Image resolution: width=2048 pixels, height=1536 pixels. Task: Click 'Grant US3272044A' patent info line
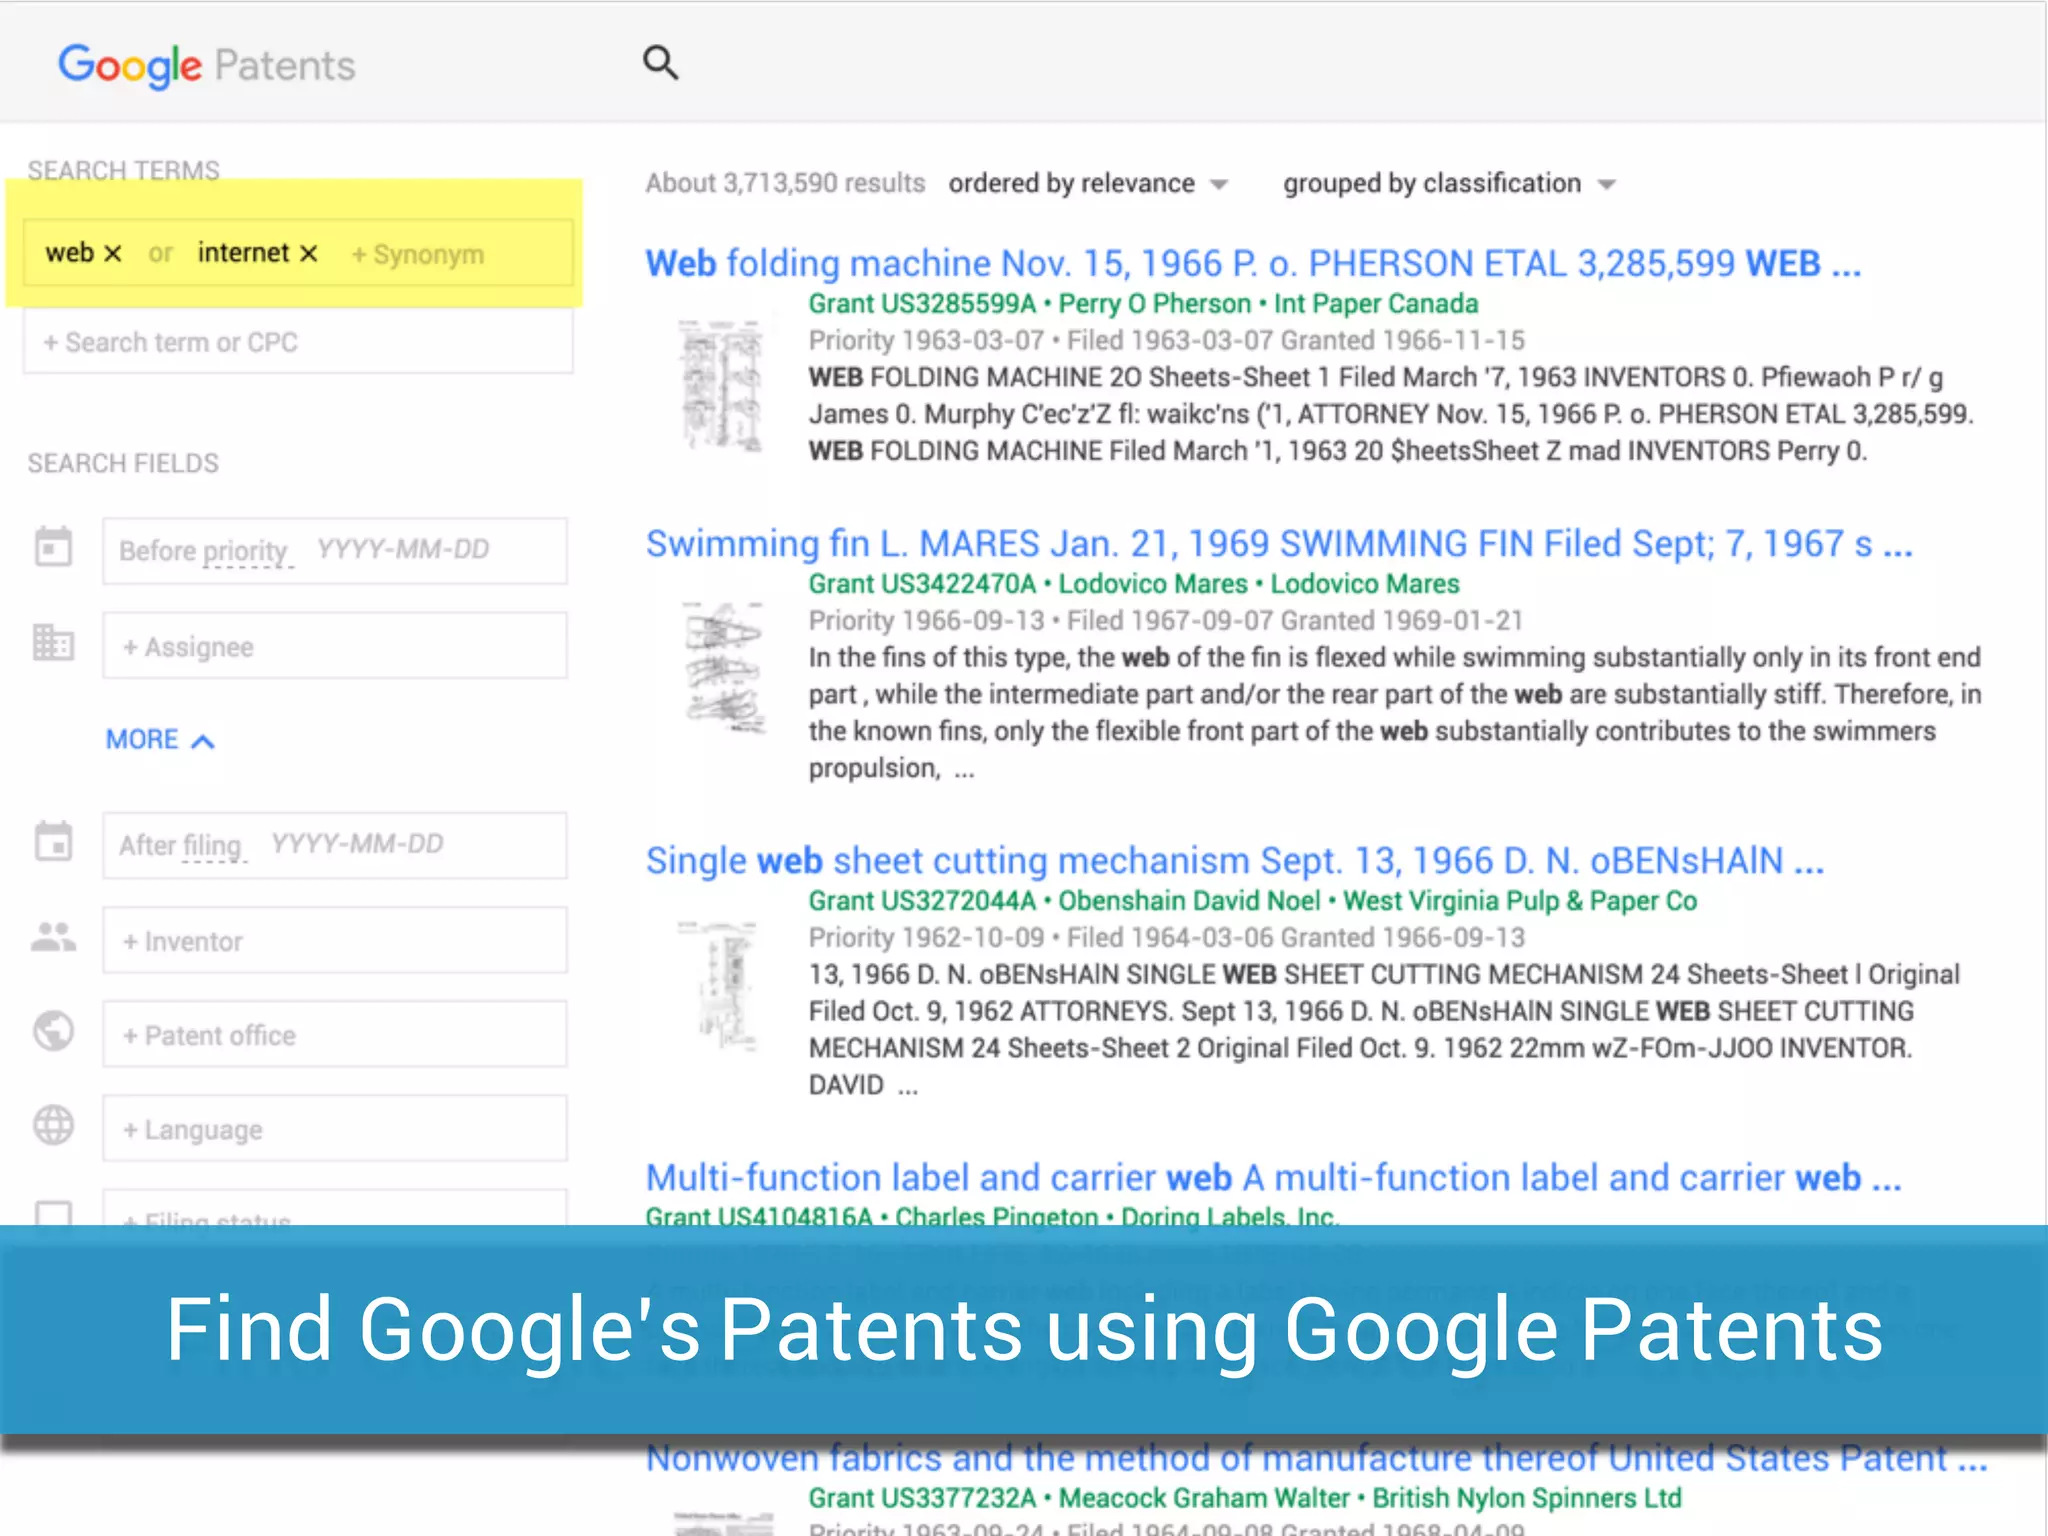pyautogui.click(x=1253, y=901)
